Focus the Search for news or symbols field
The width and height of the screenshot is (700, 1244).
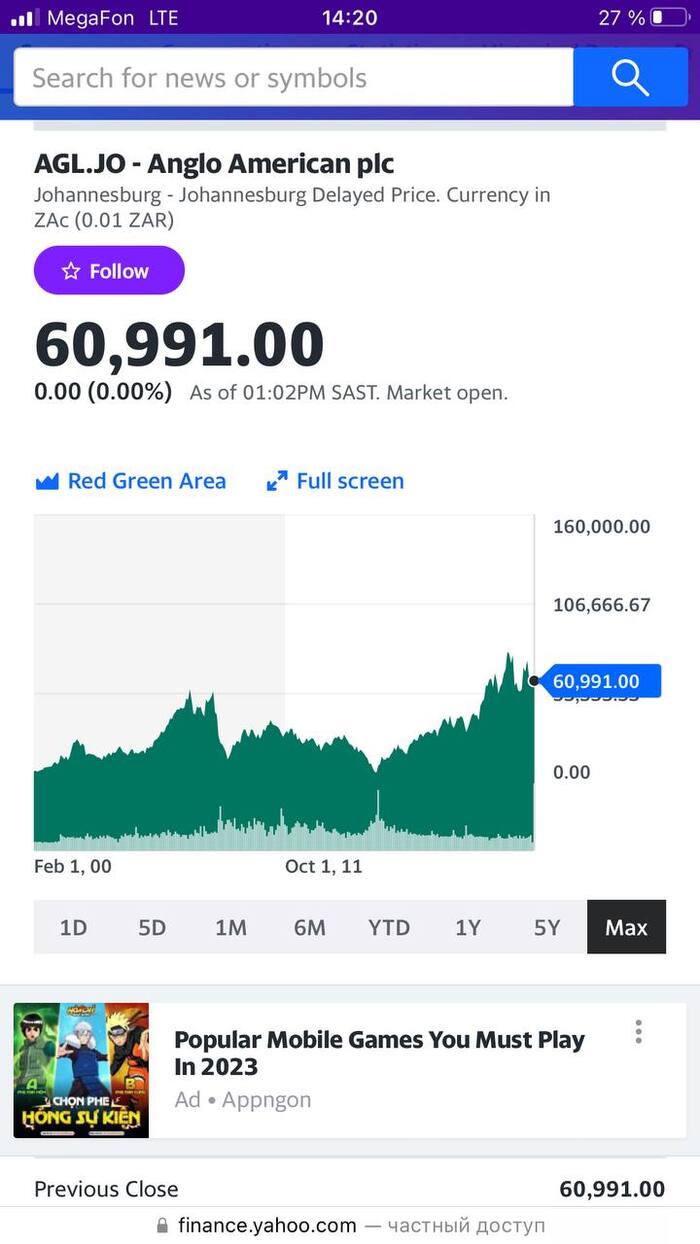293,77
